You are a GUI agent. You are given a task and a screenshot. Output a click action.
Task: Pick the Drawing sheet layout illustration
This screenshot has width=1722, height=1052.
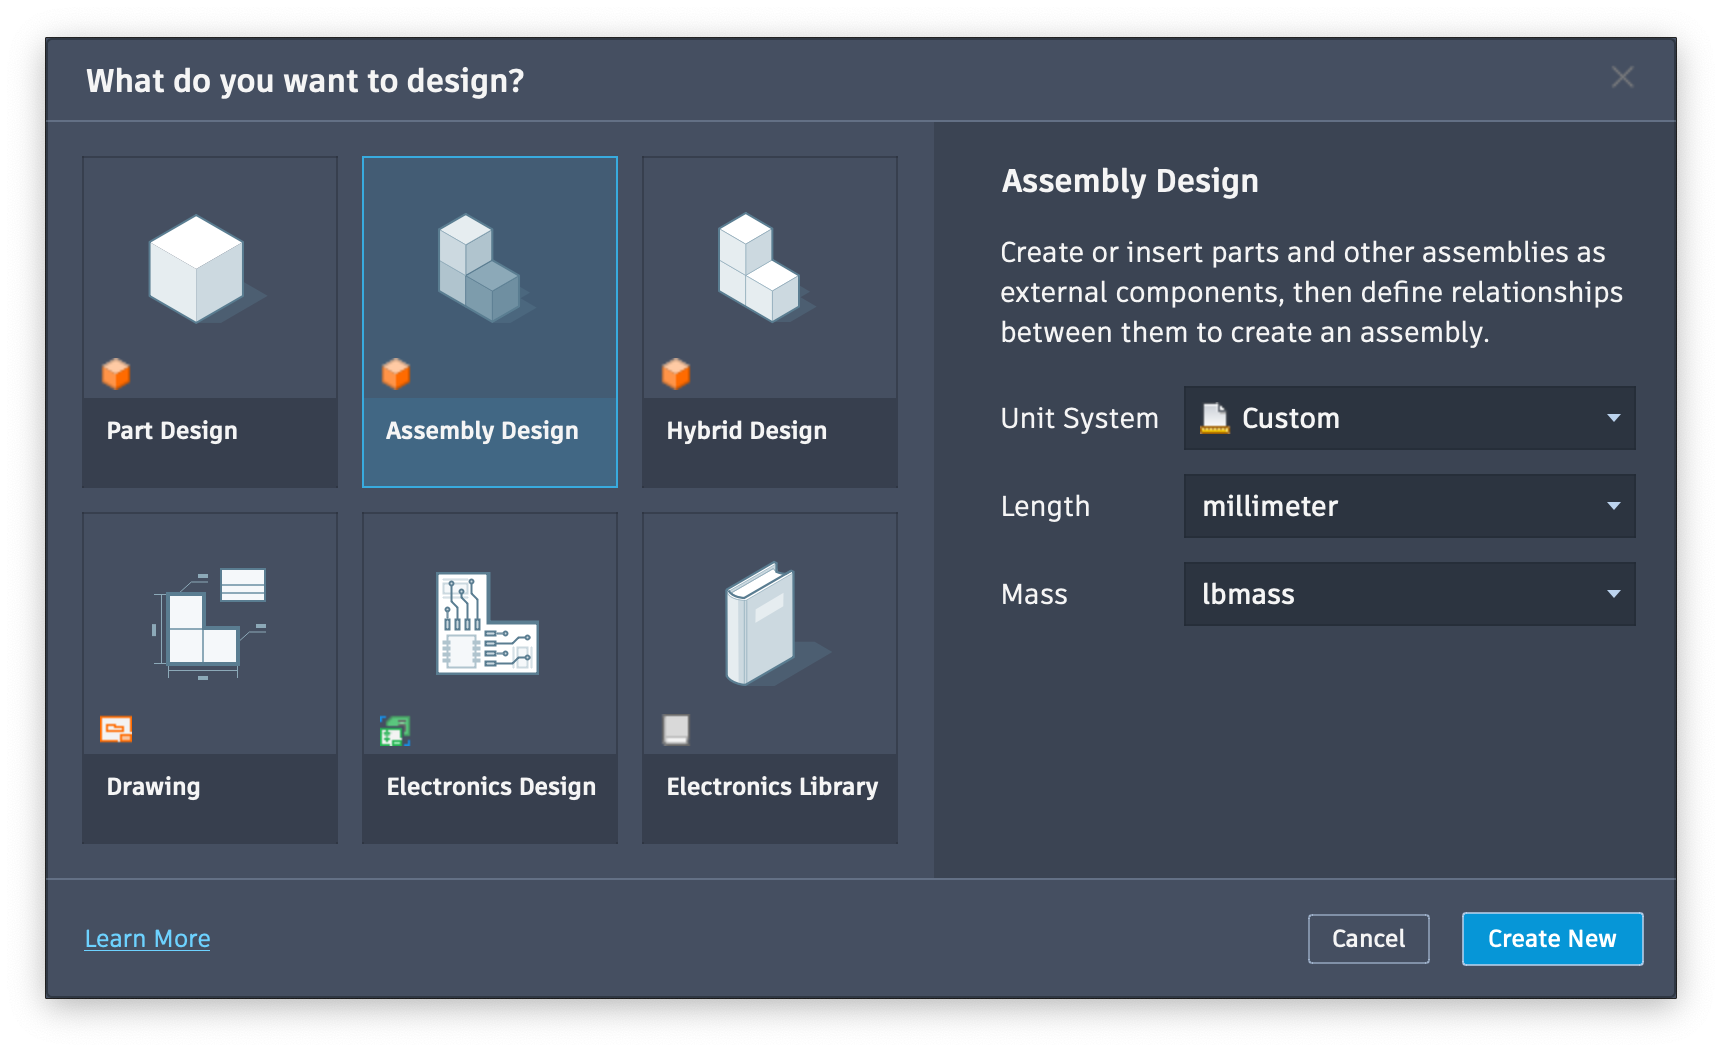209,623
